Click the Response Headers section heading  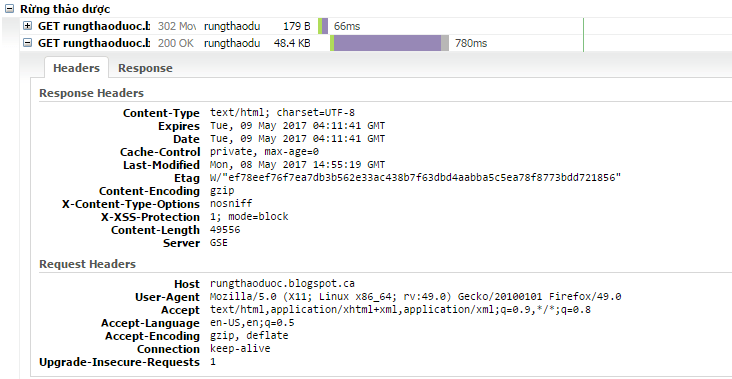click(92, 93)
